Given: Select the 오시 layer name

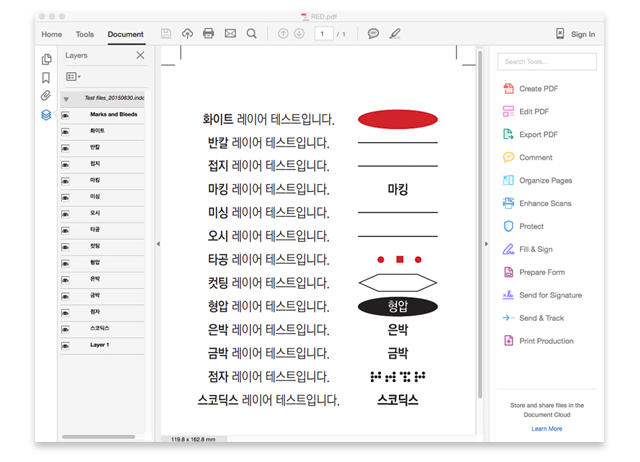Looking at the screenshot, I should (x=95, y=213).
